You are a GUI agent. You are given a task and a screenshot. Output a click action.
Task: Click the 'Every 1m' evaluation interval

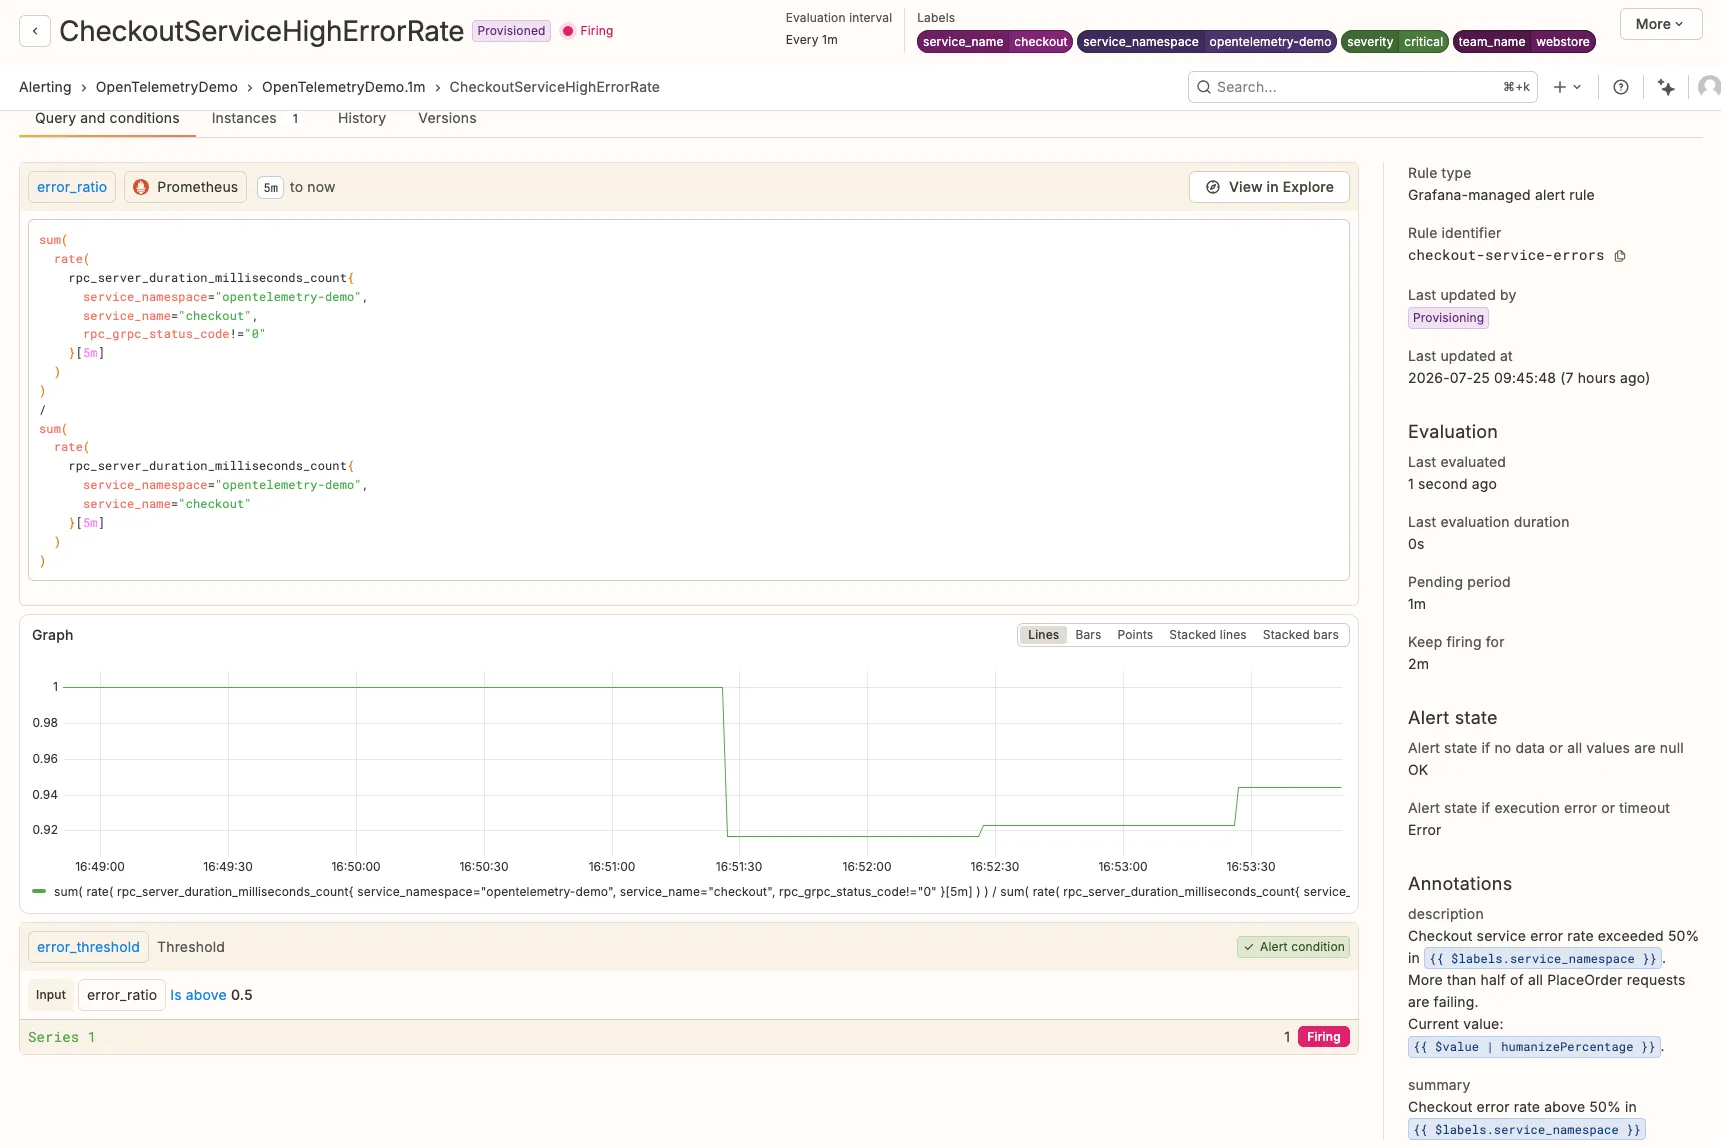click(811, 40)
